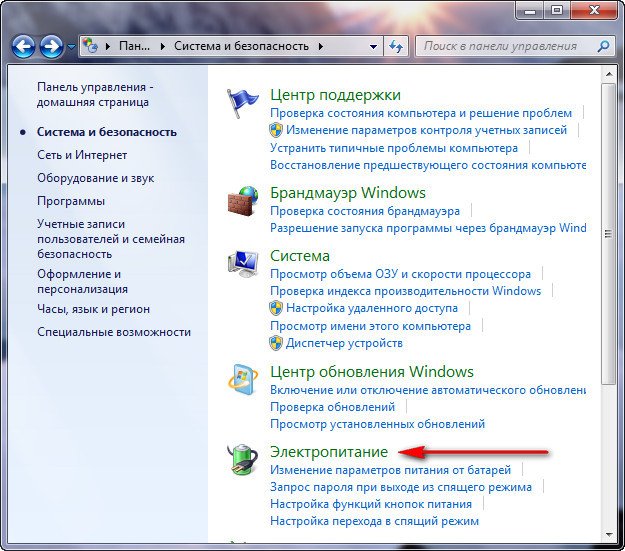This screenshot has height=551, width=625.
Task: Minimize the Control Panel window
Action: (x=530, y=11)
